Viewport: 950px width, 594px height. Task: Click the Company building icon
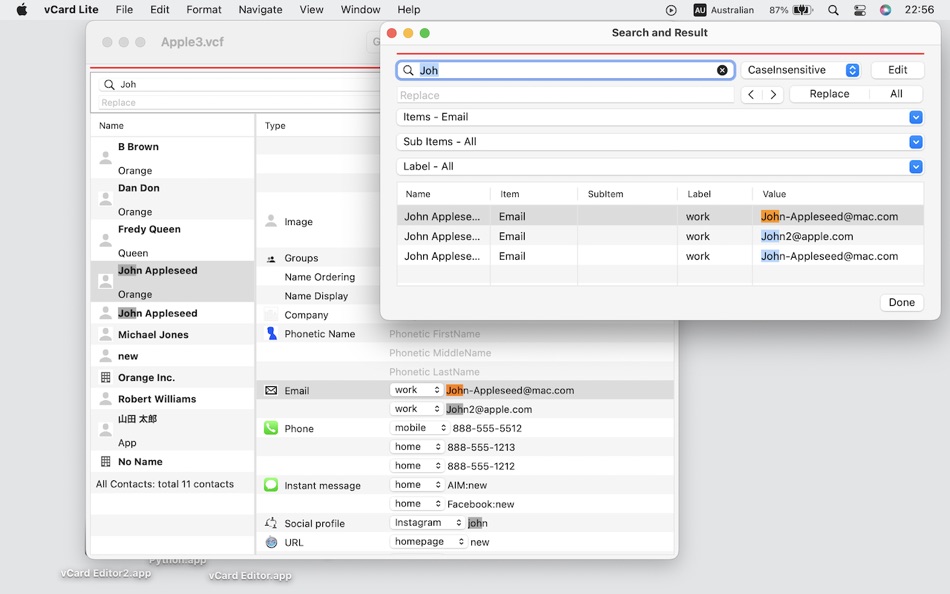tap(271, 315)
